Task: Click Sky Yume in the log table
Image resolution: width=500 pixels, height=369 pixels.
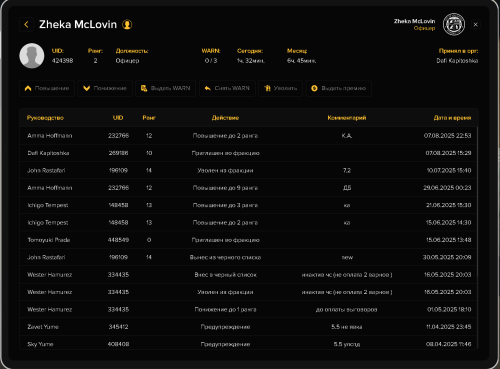Action: (40, 344)
